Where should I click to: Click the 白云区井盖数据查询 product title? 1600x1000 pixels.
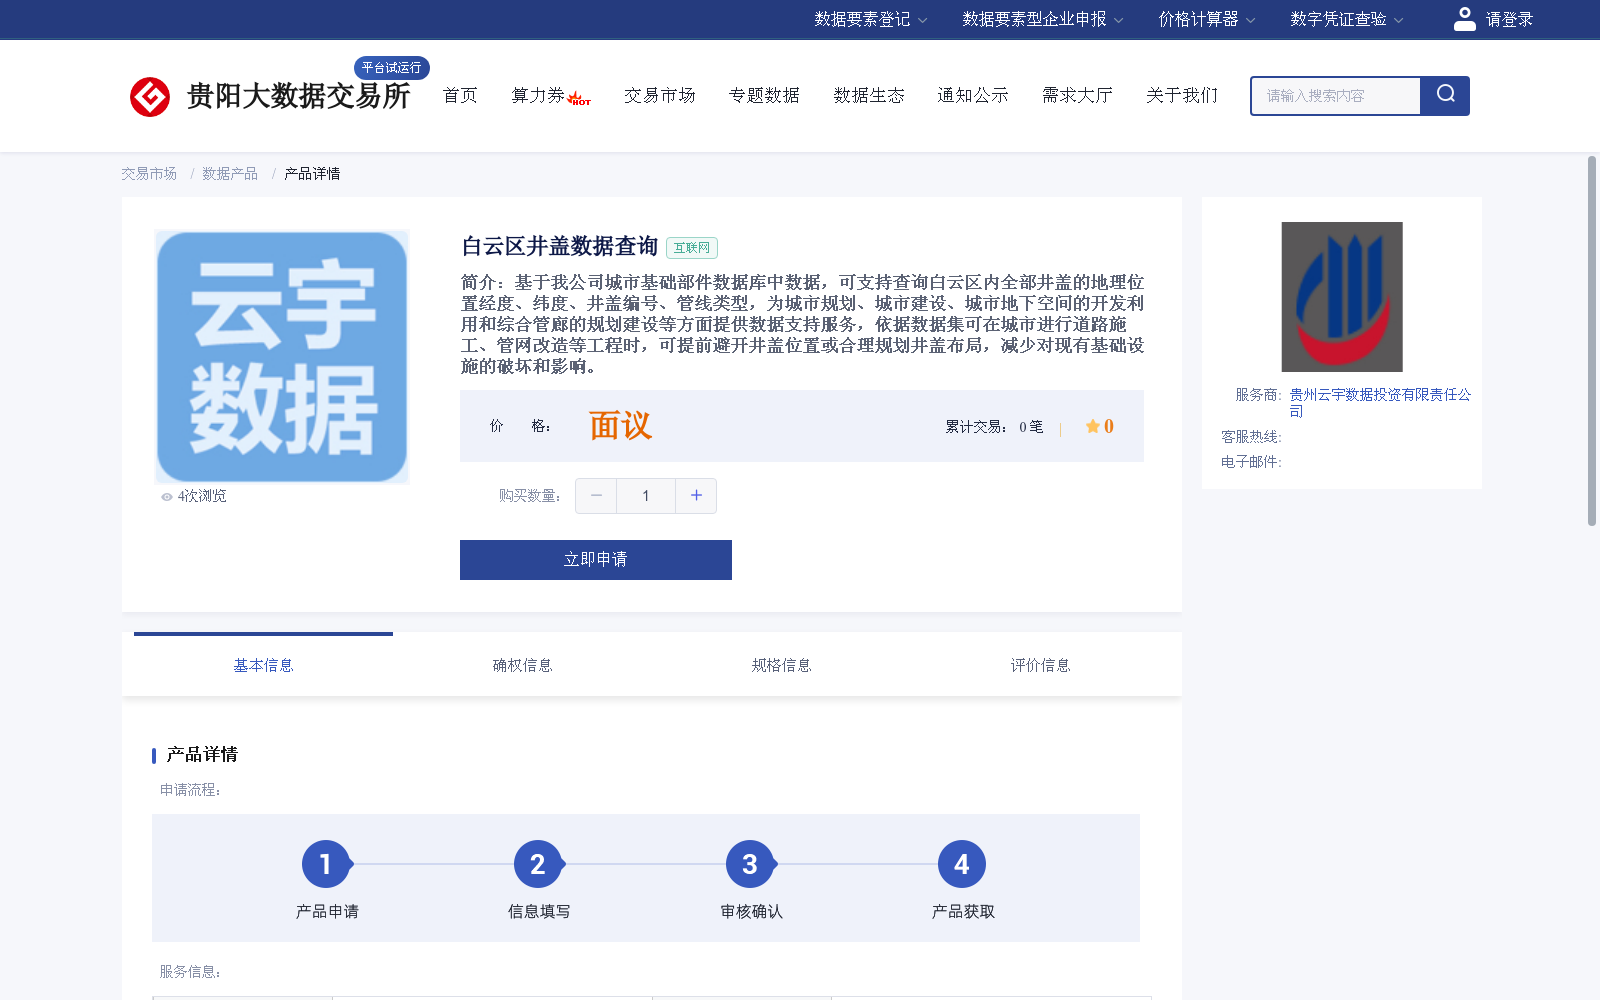[x=560, y=246]
